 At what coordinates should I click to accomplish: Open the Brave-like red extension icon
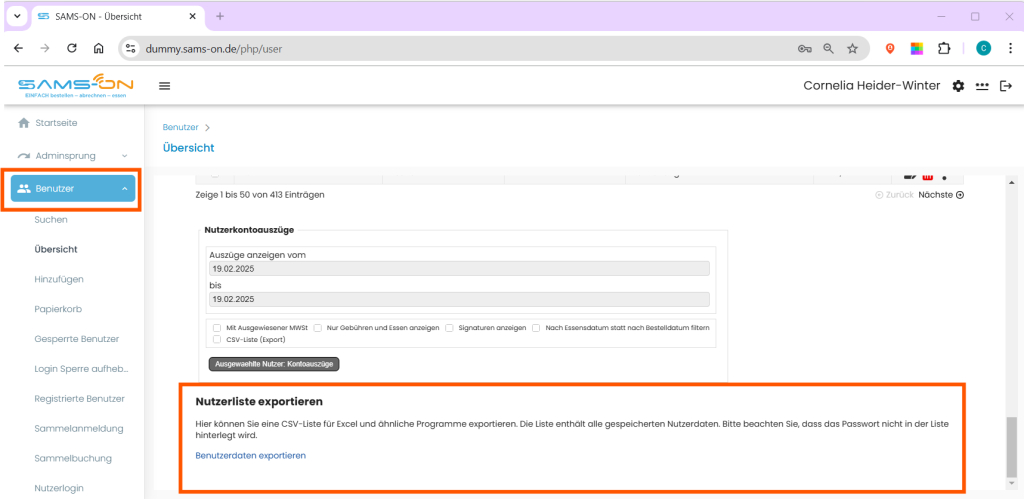(889, 48)
